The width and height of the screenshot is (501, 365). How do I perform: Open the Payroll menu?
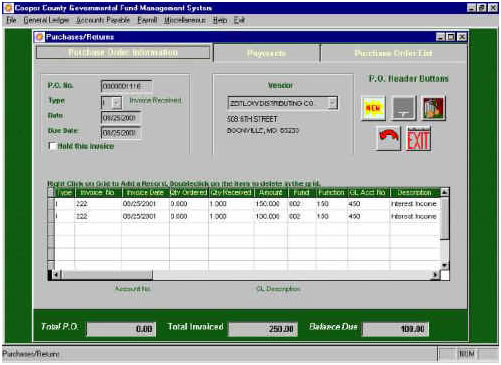[x=147, y=20]
